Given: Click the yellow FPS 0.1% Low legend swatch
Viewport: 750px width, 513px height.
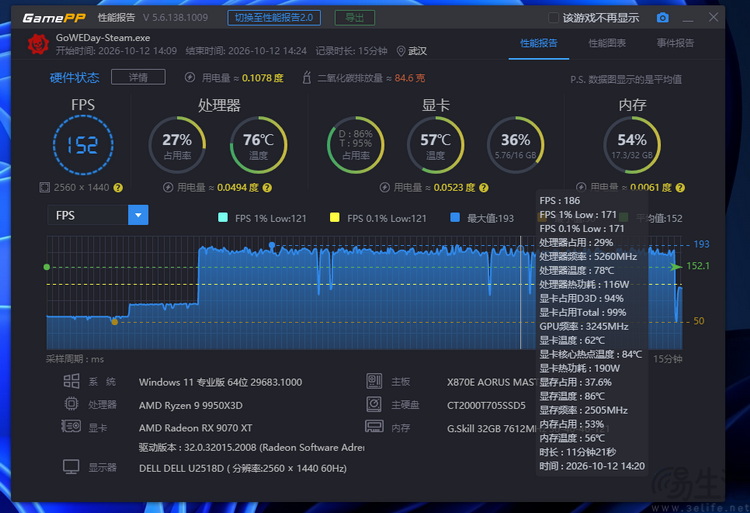Looking at the screenshot, I should coord(335,218).
